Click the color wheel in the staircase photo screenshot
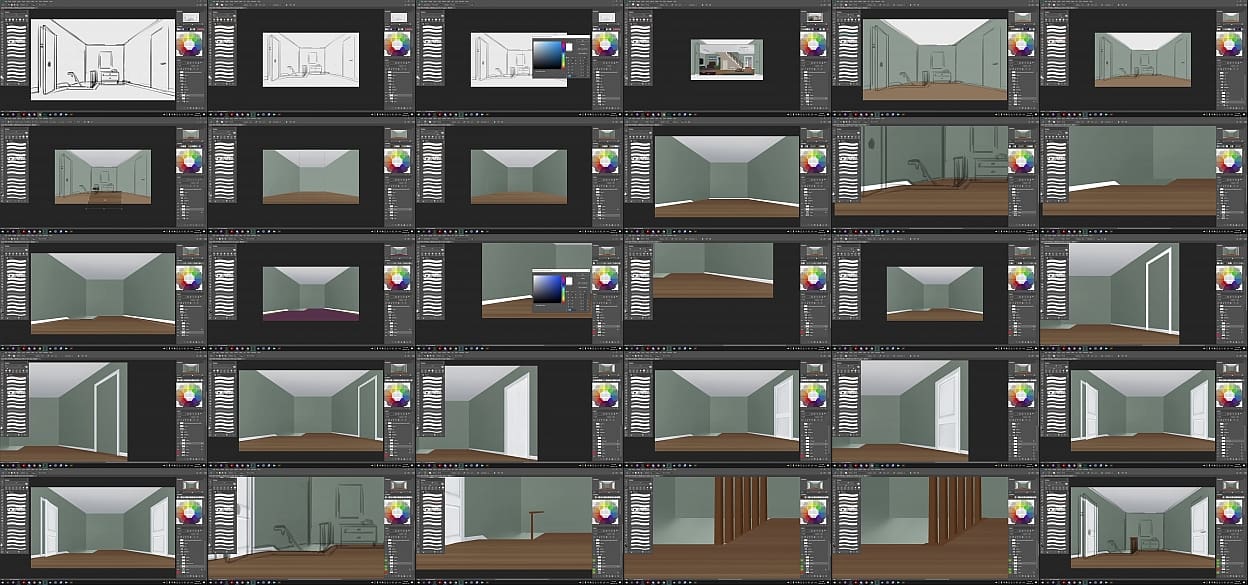The width and height of the screenshot is (1248, 585). 813,43
